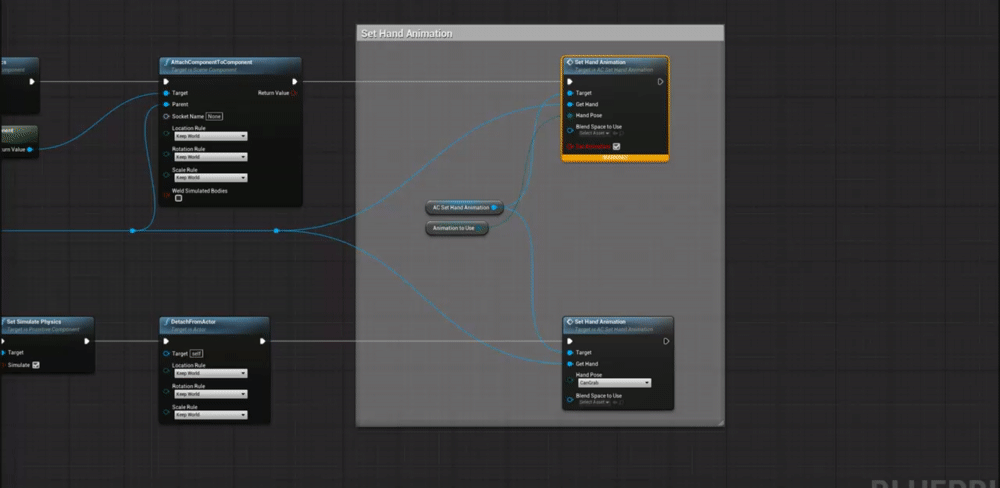Click output exec pin on warning Set Hand Animation node
Viewport: 1000px width, 488px height.
coord(660,82)
